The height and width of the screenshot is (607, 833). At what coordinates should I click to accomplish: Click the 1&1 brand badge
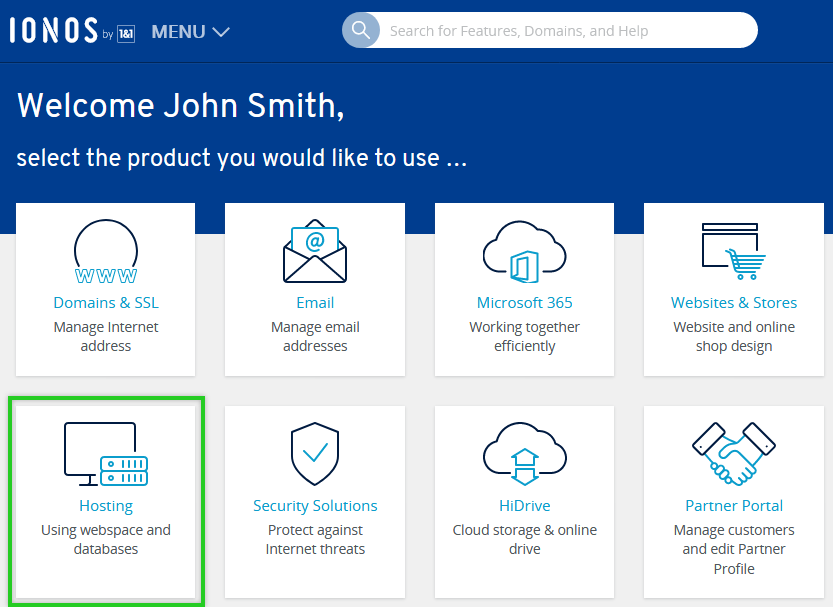coord(126,34)
